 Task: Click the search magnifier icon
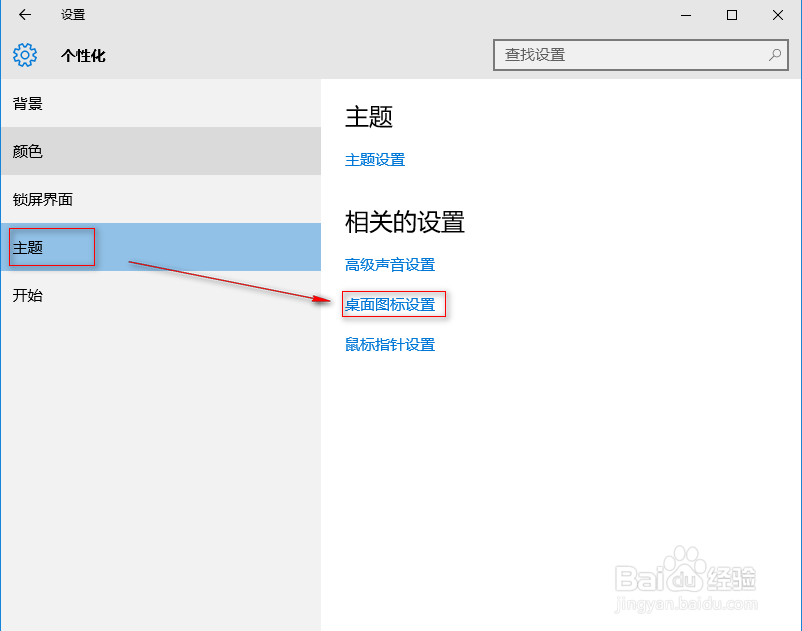775,55
